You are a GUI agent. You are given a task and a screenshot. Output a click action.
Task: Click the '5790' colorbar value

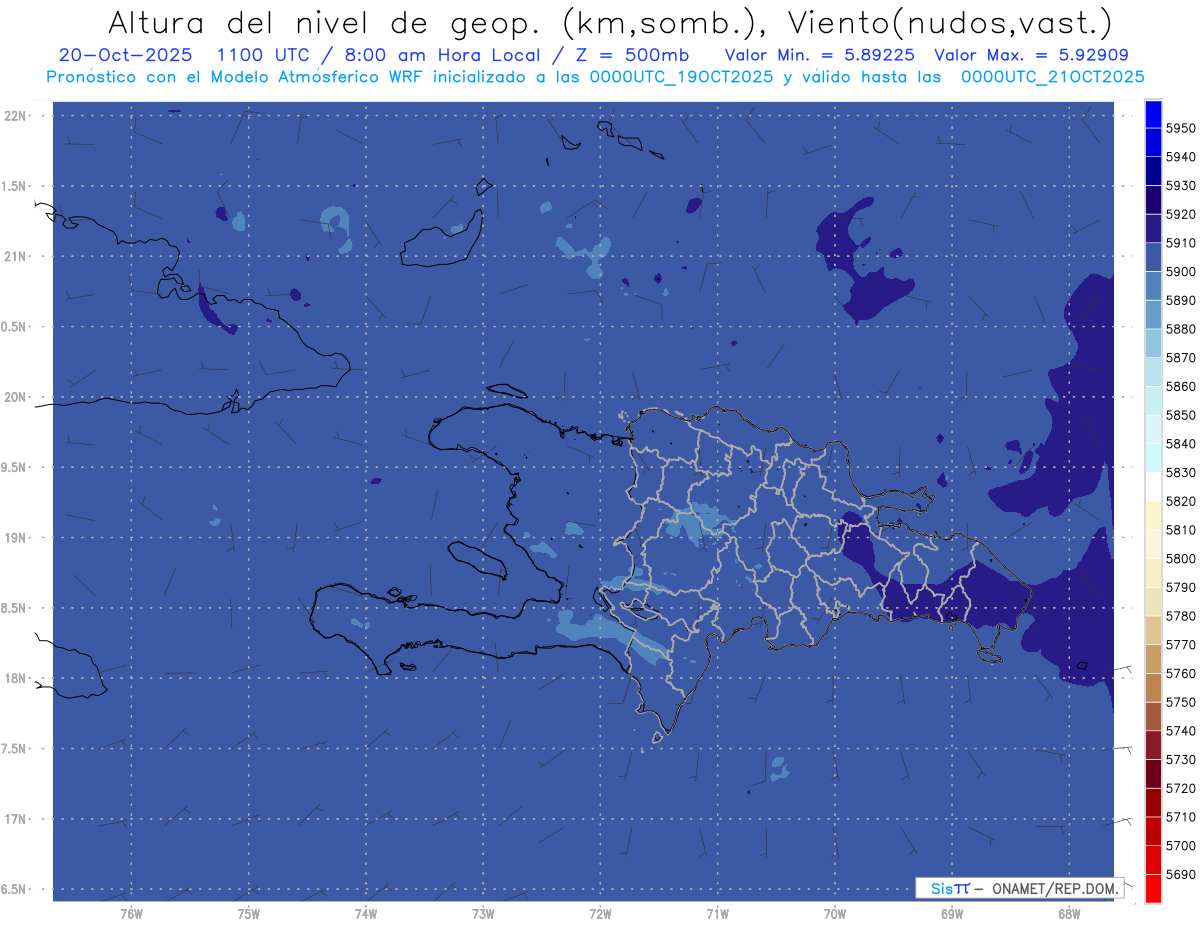pyautogui.click(x=1180, y=587)
